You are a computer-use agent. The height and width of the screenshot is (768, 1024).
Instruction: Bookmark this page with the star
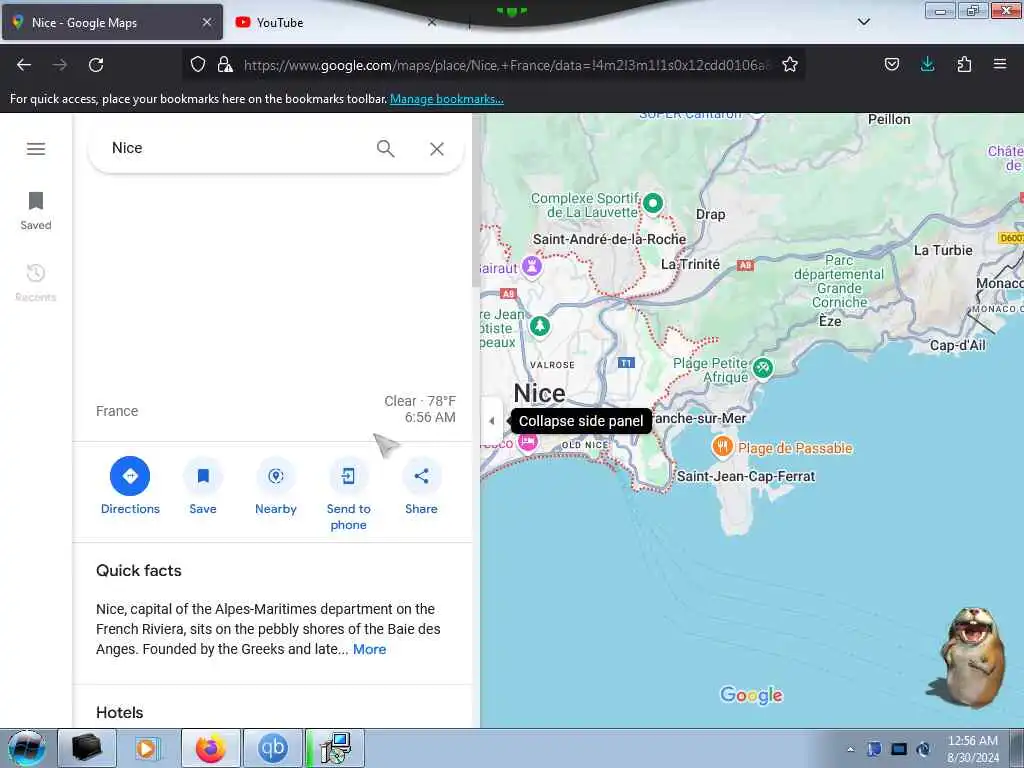click(x=790, y=64)
